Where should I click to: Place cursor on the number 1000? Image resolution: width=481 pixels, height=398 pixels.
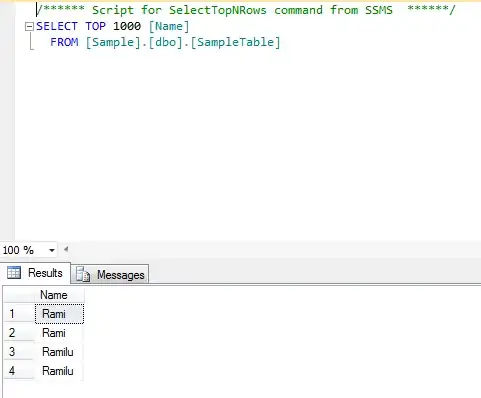(x=127, y=26)
